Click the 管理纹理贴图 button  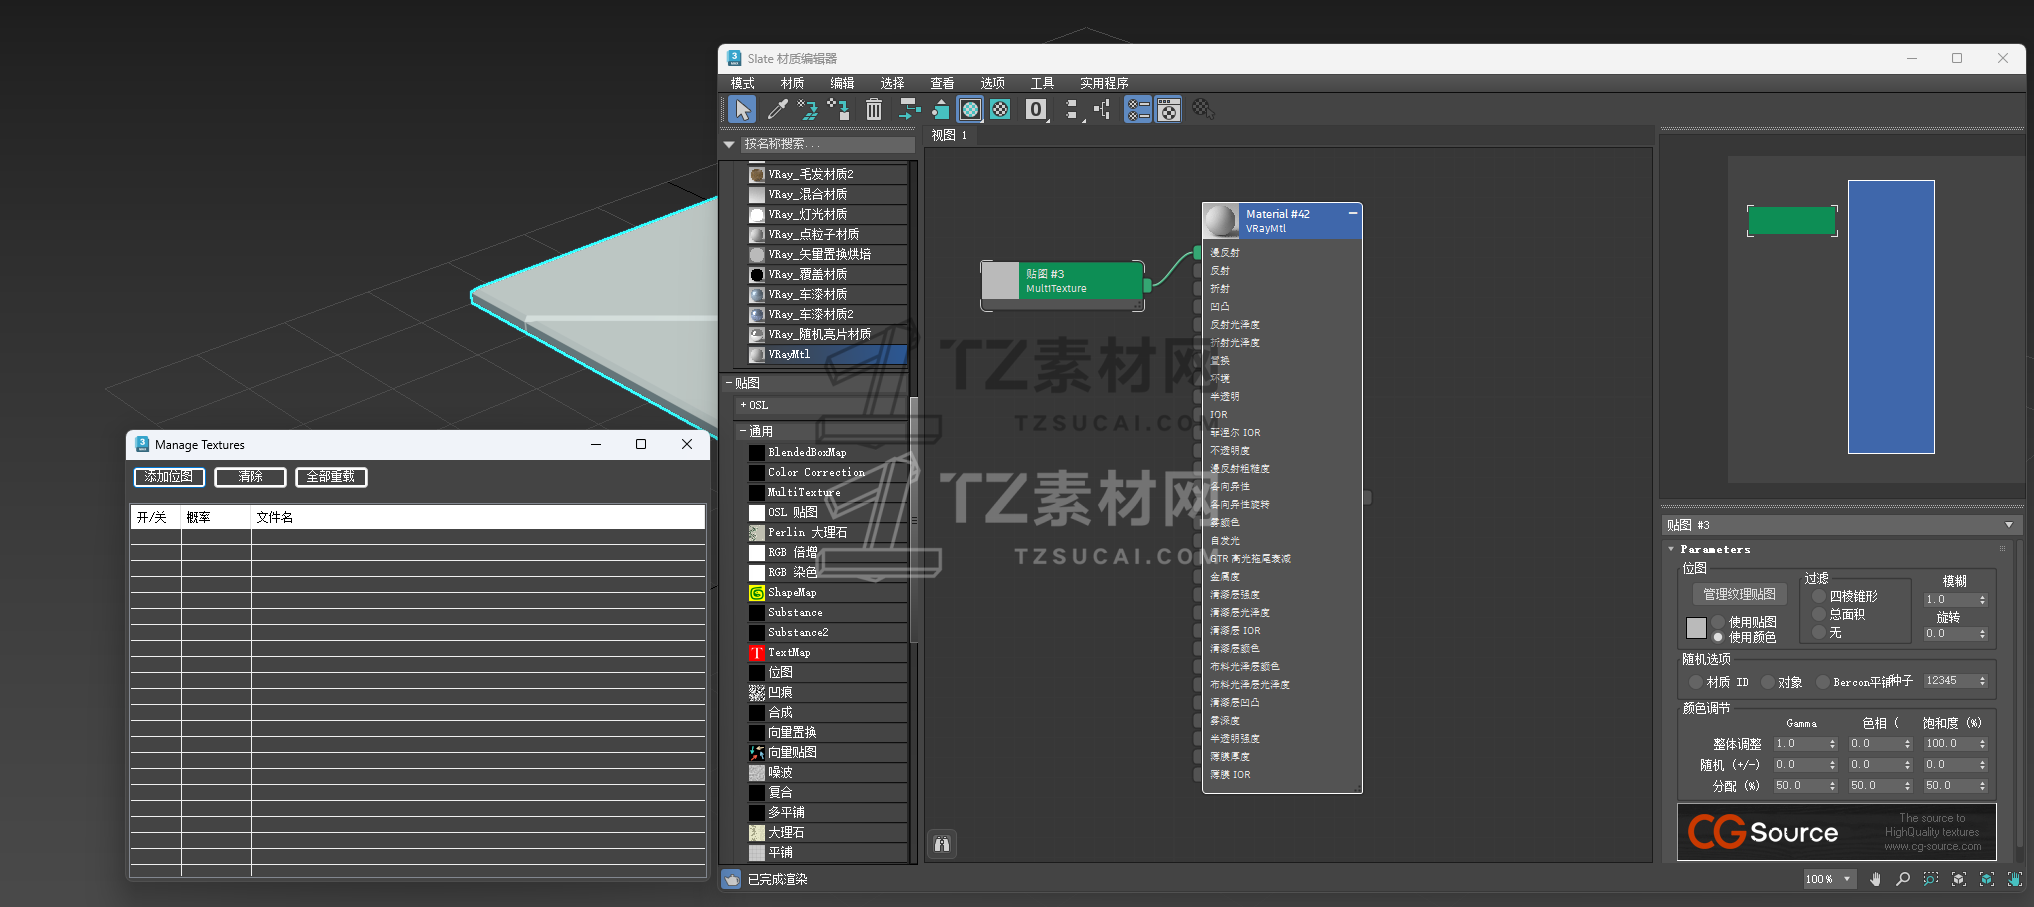(x=1739, y=594)
